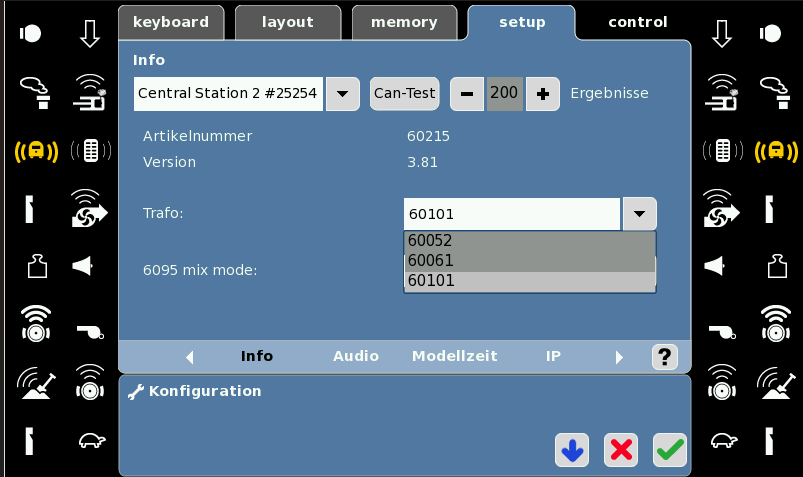803x477 pixels.
Task: Click the Trafo field showing 60101
Action: click(512, 214)
